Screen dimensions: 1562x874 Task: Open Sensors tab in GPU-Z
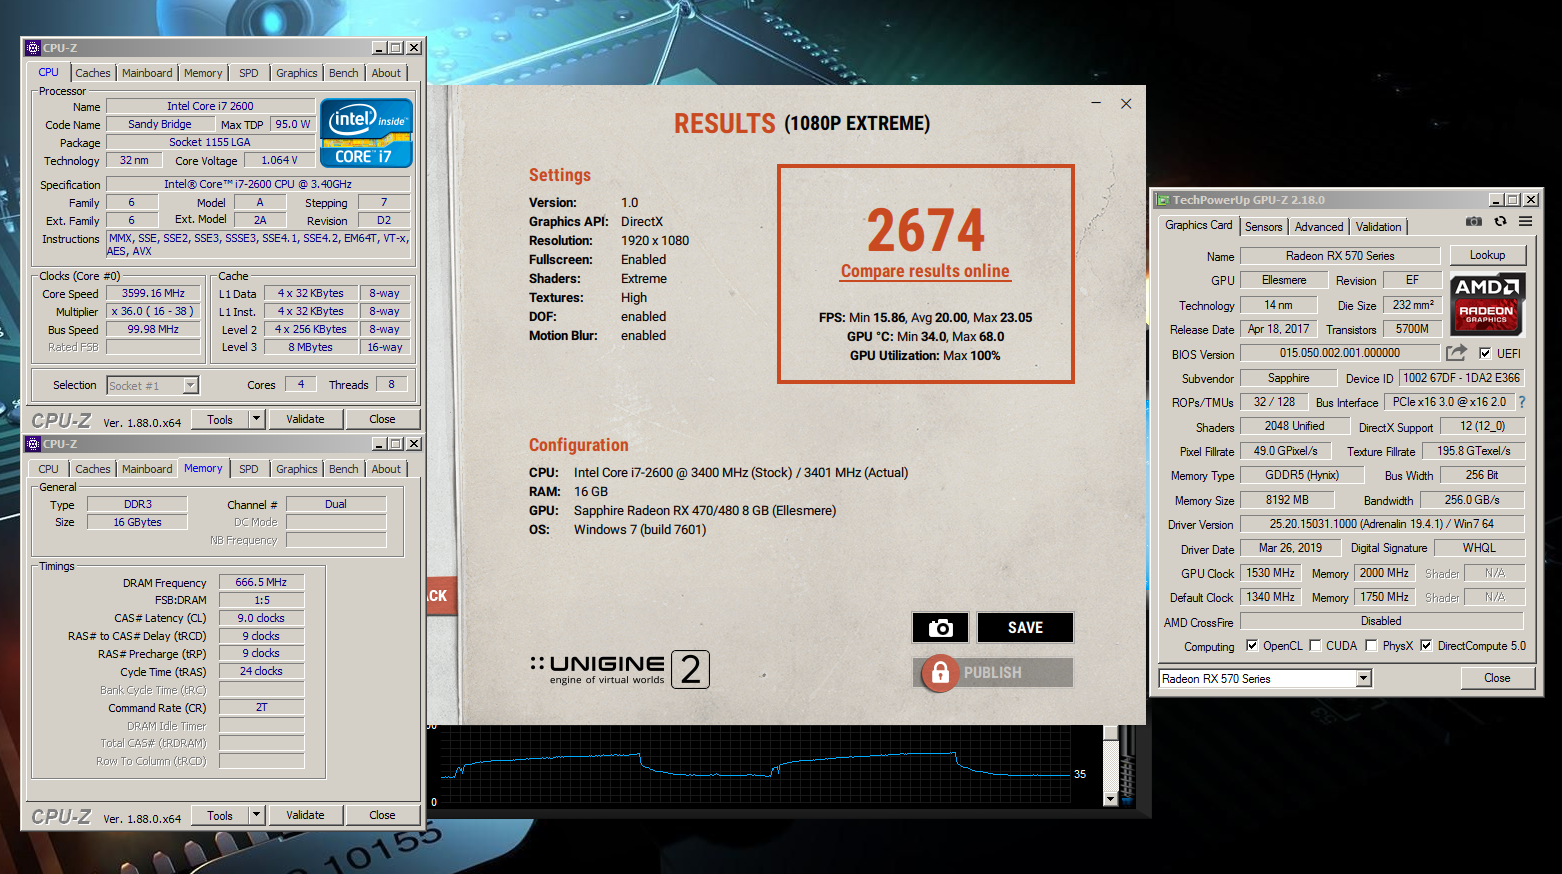(x=1264, y=227)
